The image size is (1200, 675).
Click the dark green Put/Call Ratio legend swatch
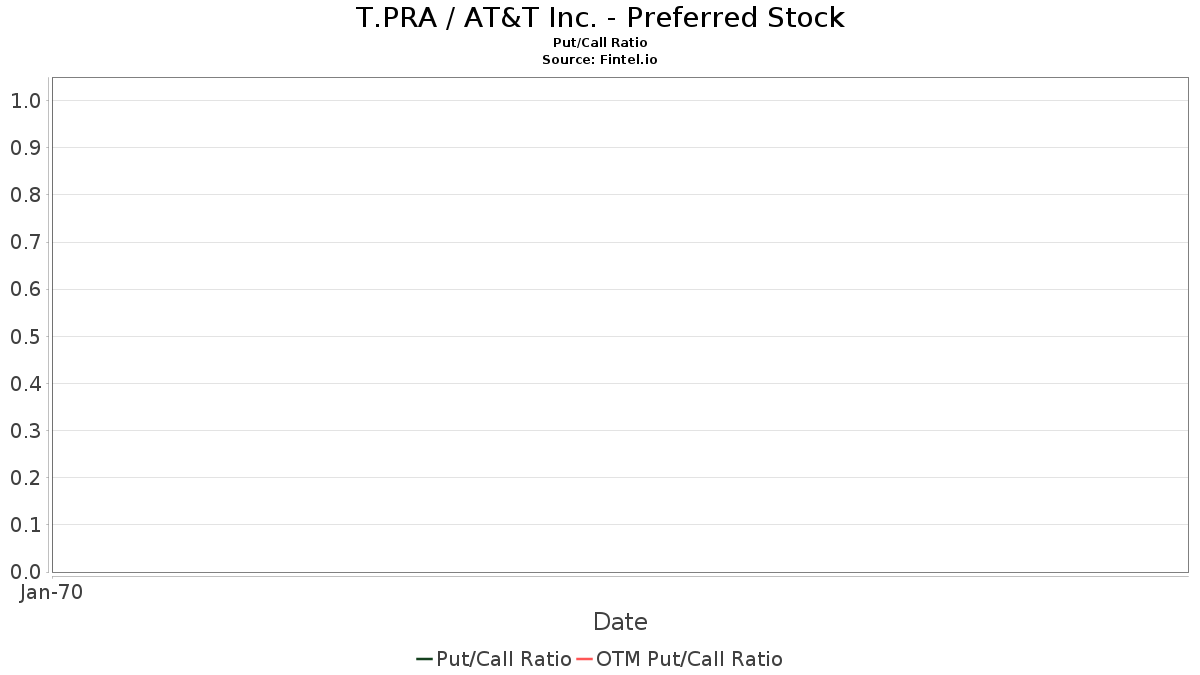(425, 659)
